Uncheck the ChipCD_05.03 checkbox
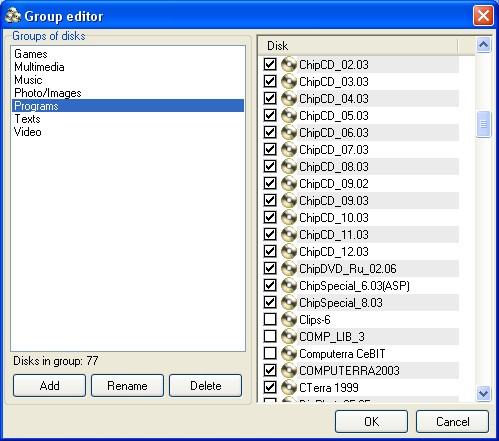Screen dimensions: 499x441 [x=270, y=115]
